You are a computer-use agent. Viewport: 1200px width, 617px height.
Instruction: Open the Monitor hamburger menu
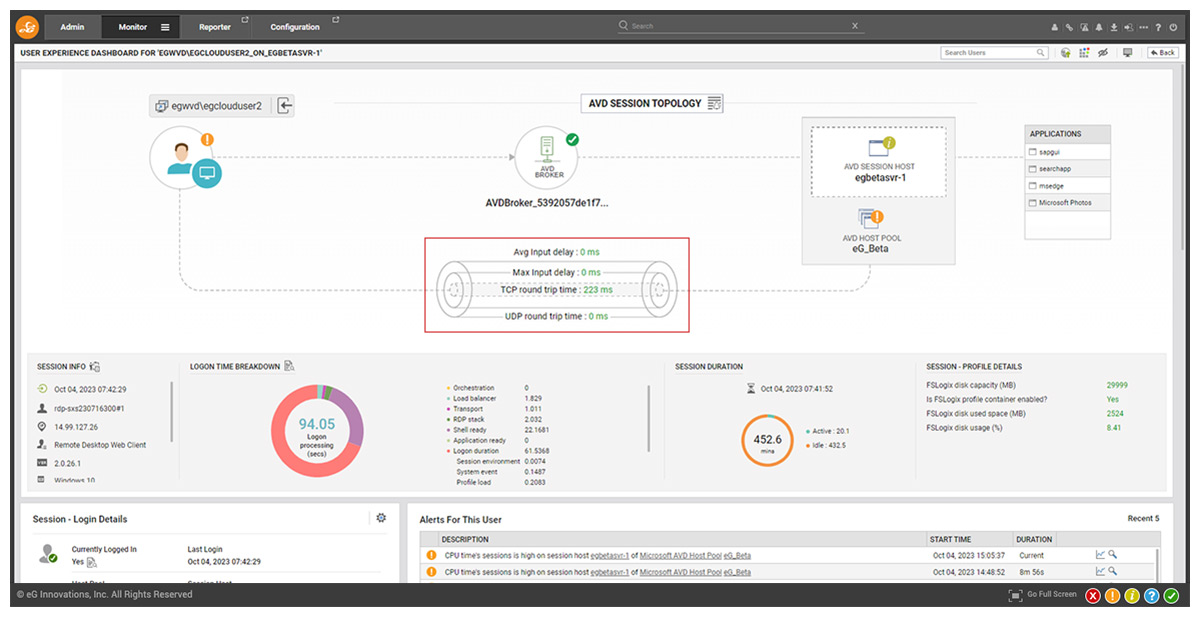(165, 27)
